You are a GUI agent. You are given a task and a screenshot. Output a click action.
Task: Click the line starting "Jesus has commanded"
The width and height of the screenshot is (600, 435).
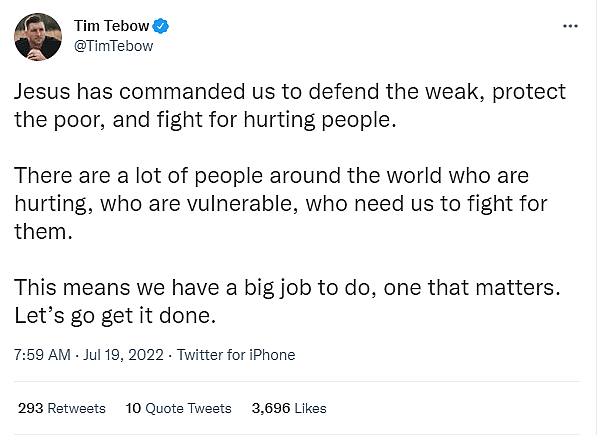289,92
